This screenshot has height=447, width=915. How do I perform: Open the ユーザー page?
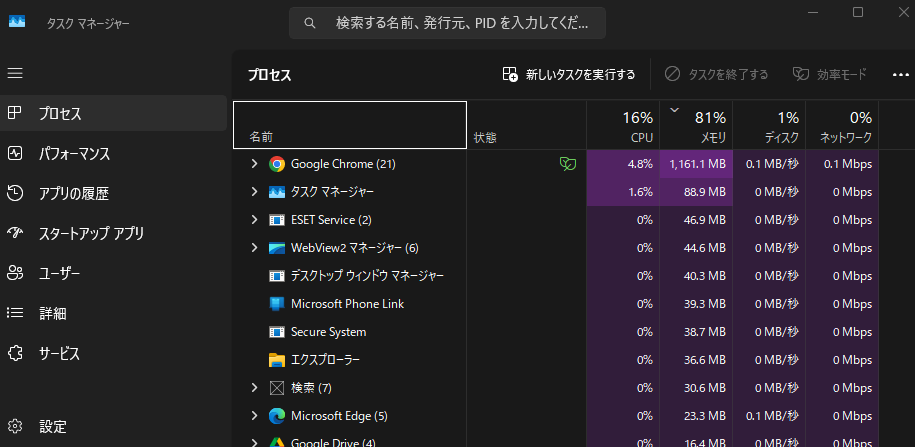[113, 273]
